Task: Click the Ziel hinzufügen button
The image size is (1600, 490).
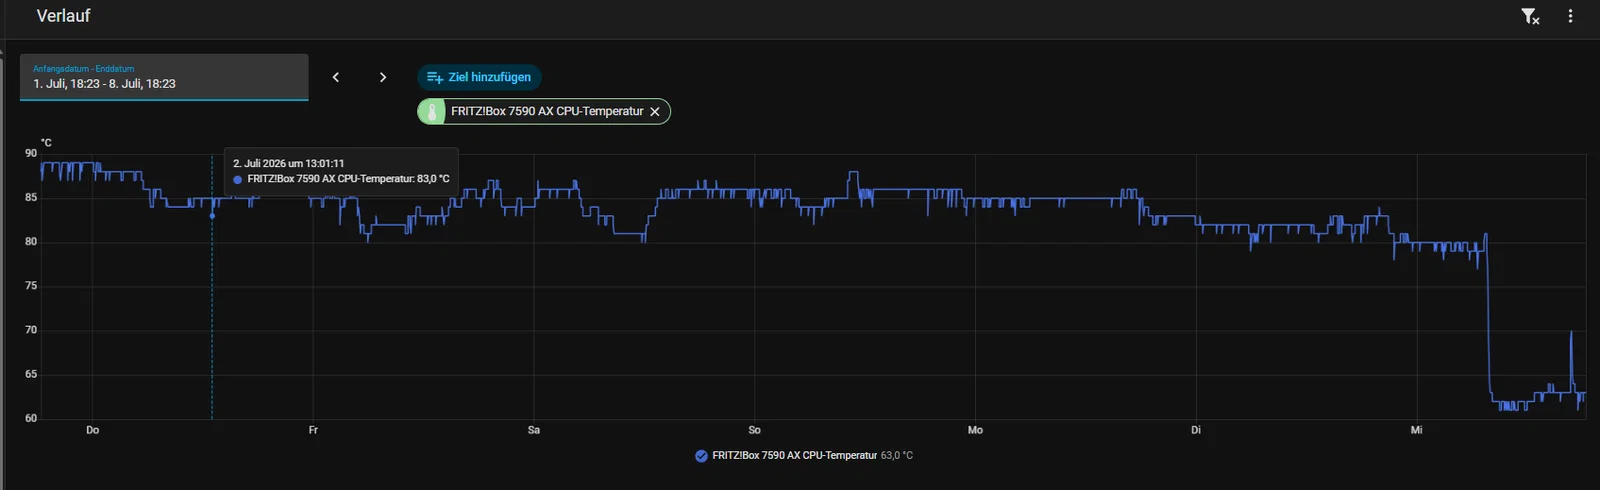Action: coord(479,77)
